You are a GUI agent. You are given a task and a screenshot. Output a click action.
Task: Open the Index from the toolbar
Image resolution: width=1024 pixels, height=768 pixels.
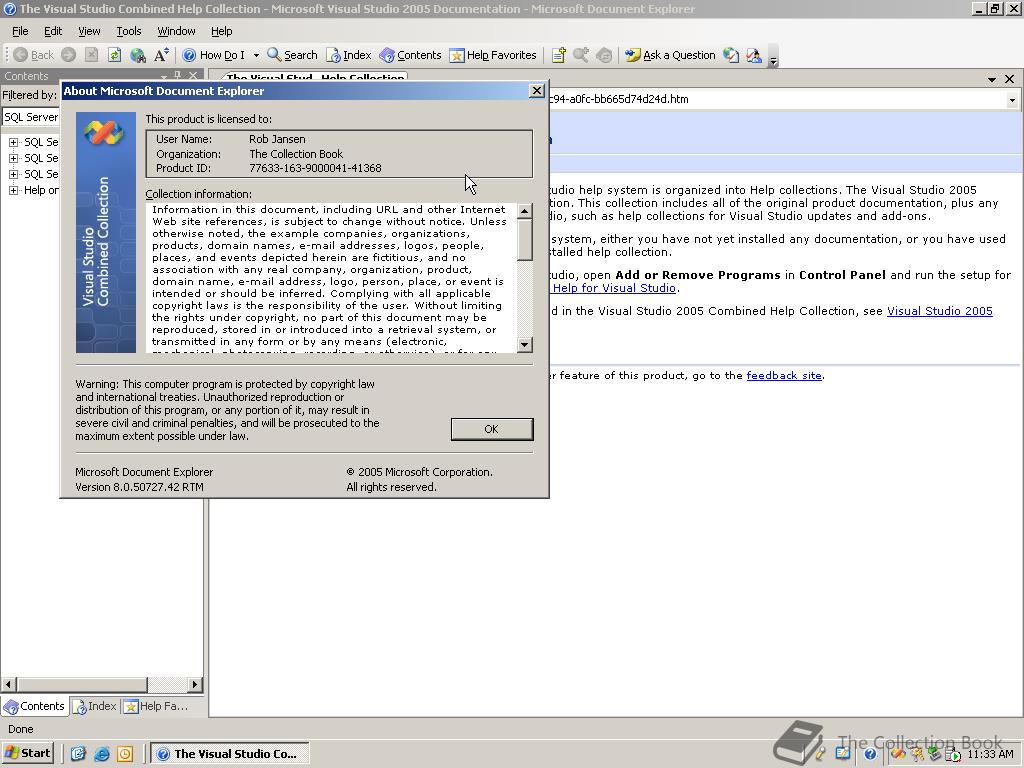pos(349,56)
